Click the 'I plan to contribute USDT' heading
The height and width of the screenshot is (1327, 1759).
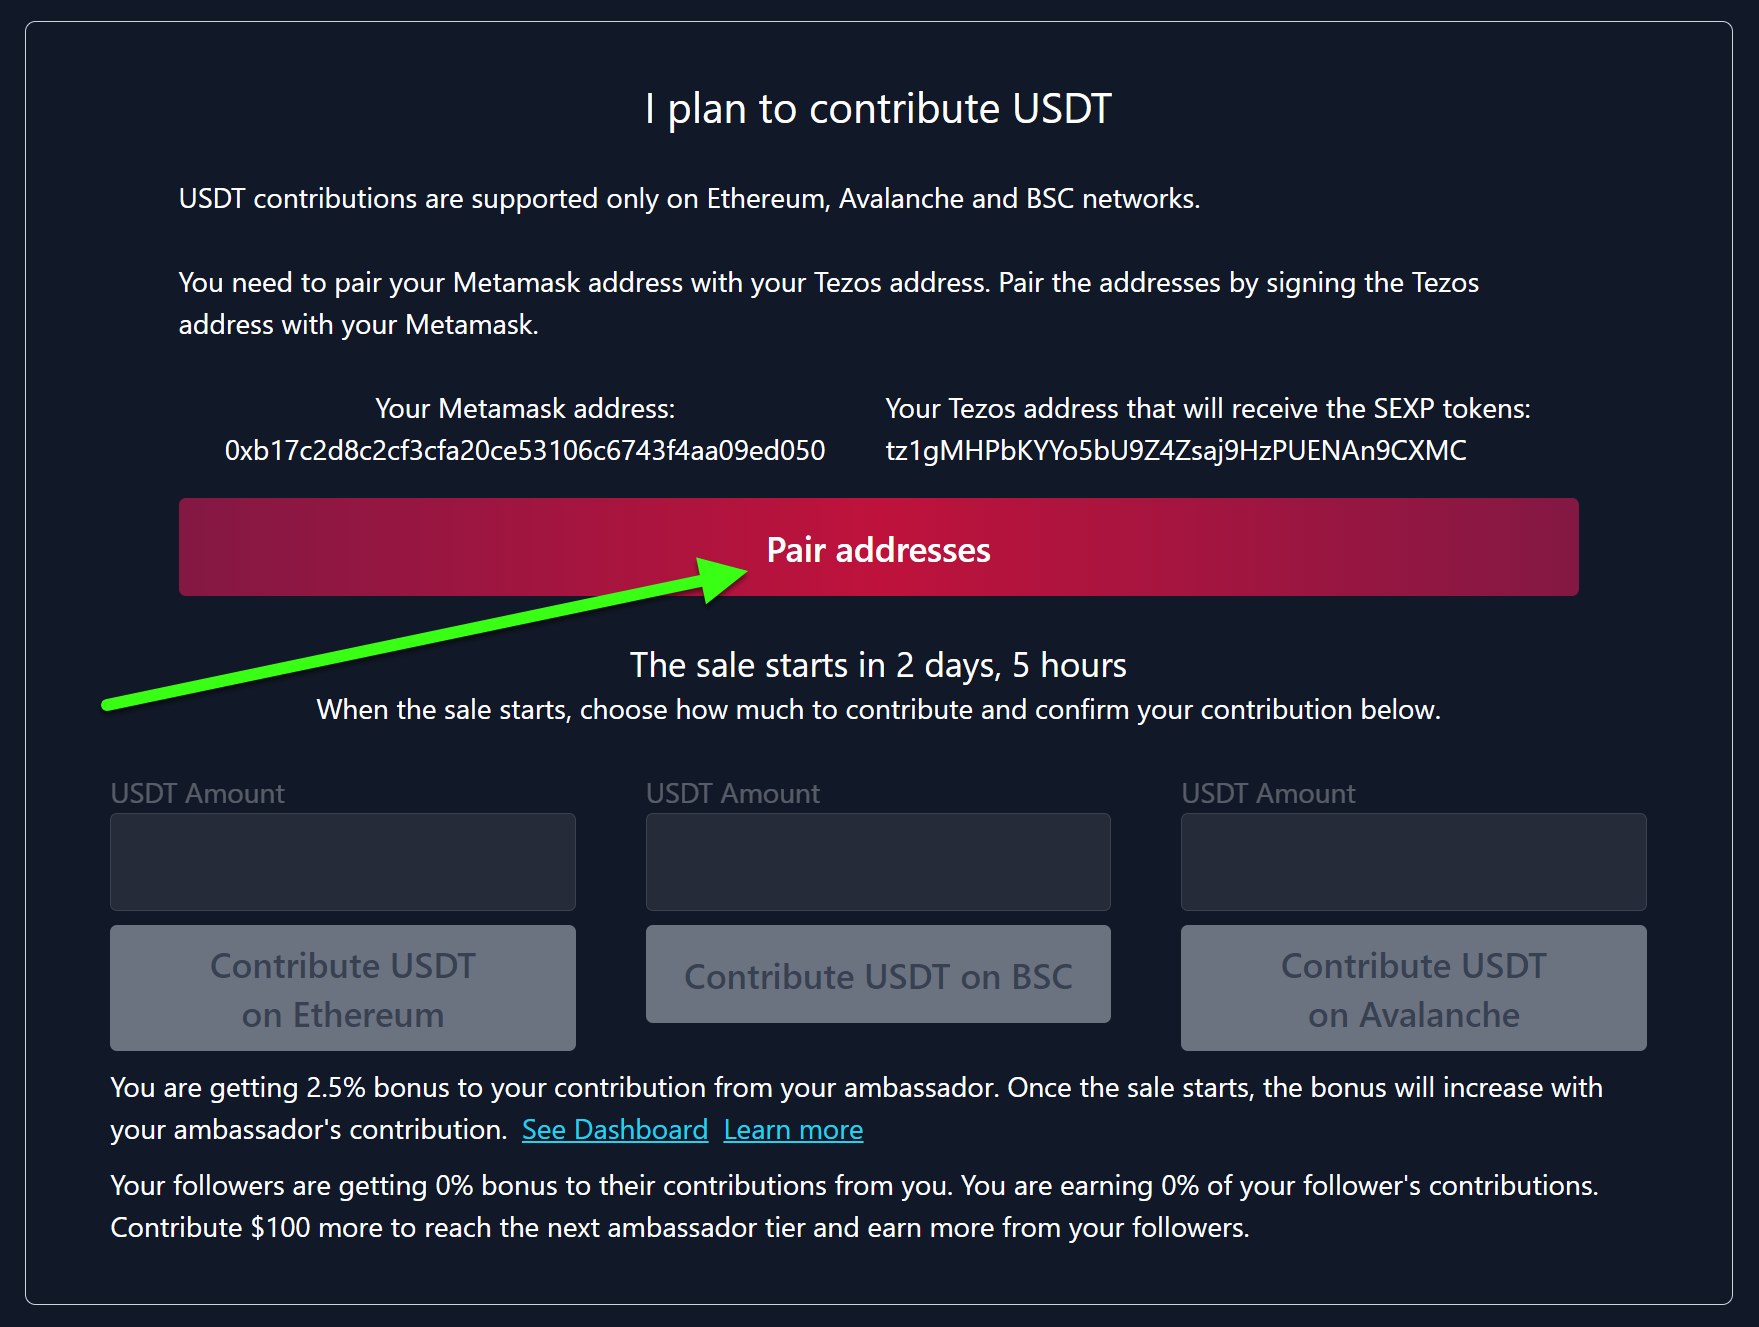click(878, 108)
